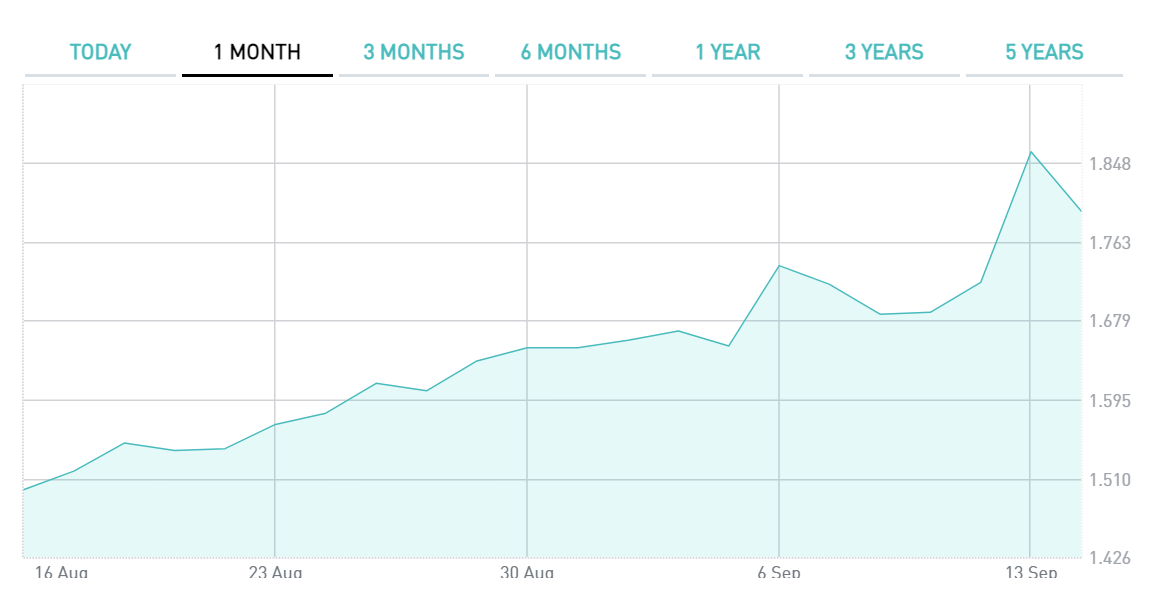Screen dimensions: 1153x612
Task: Click the chart line at 23 Aug
Action: [275, 425]
